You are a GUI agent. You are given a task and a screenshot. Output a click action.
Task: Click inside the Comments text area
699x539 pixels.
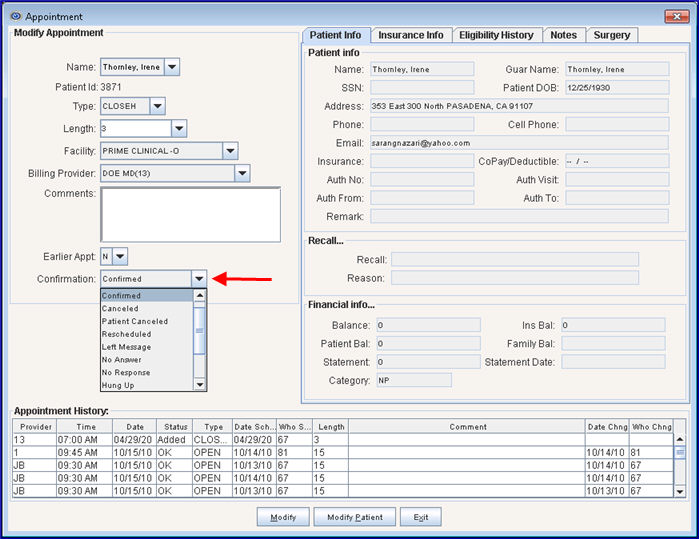click(x=191, y=215)
